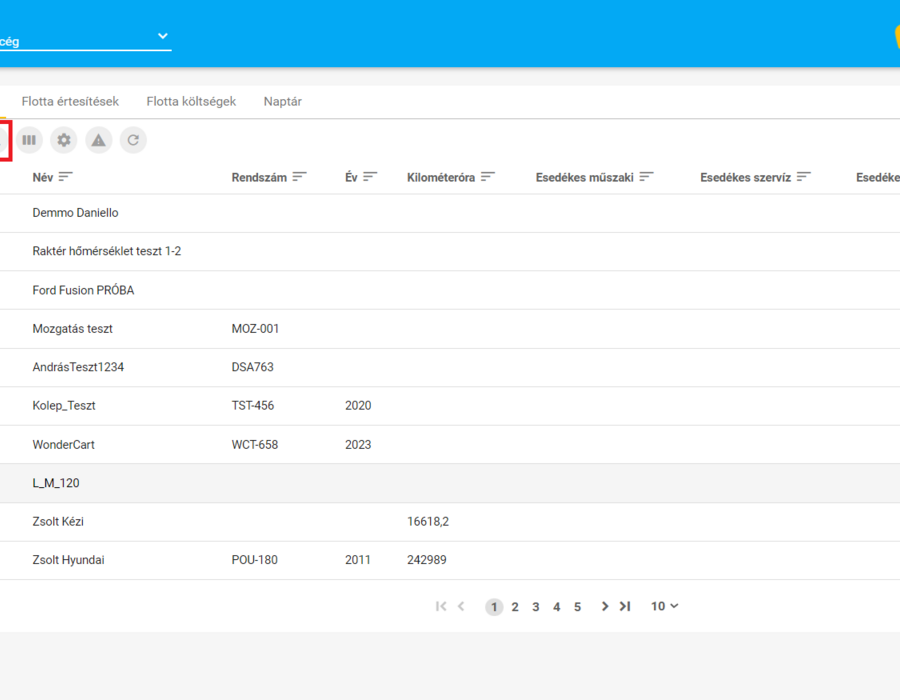Go to page 5
This screenshot has height=700, width=900.
pyautogui.click(x=577, y=607)
